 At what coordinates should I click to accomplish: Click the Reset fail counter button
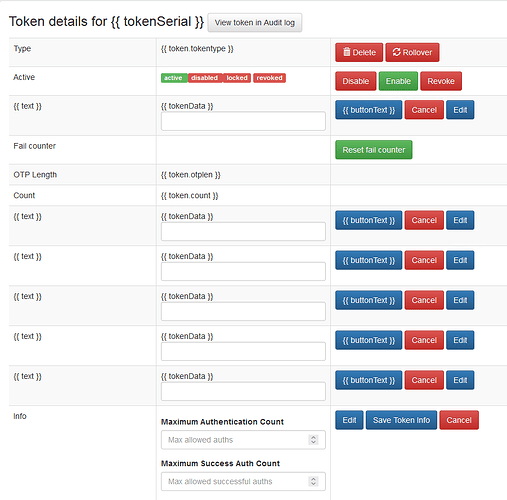coord(374,150)
